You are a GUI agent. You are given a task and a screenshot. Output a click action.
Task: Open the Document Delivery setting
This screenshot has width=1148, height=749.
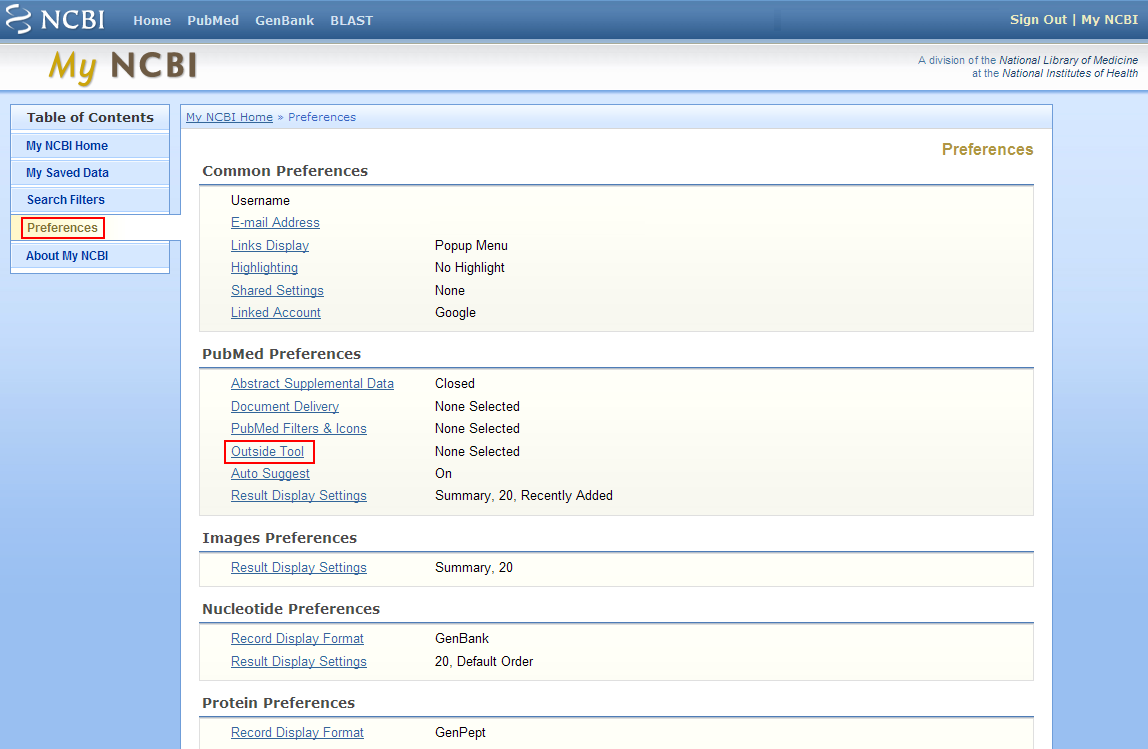tap(285, 406)
